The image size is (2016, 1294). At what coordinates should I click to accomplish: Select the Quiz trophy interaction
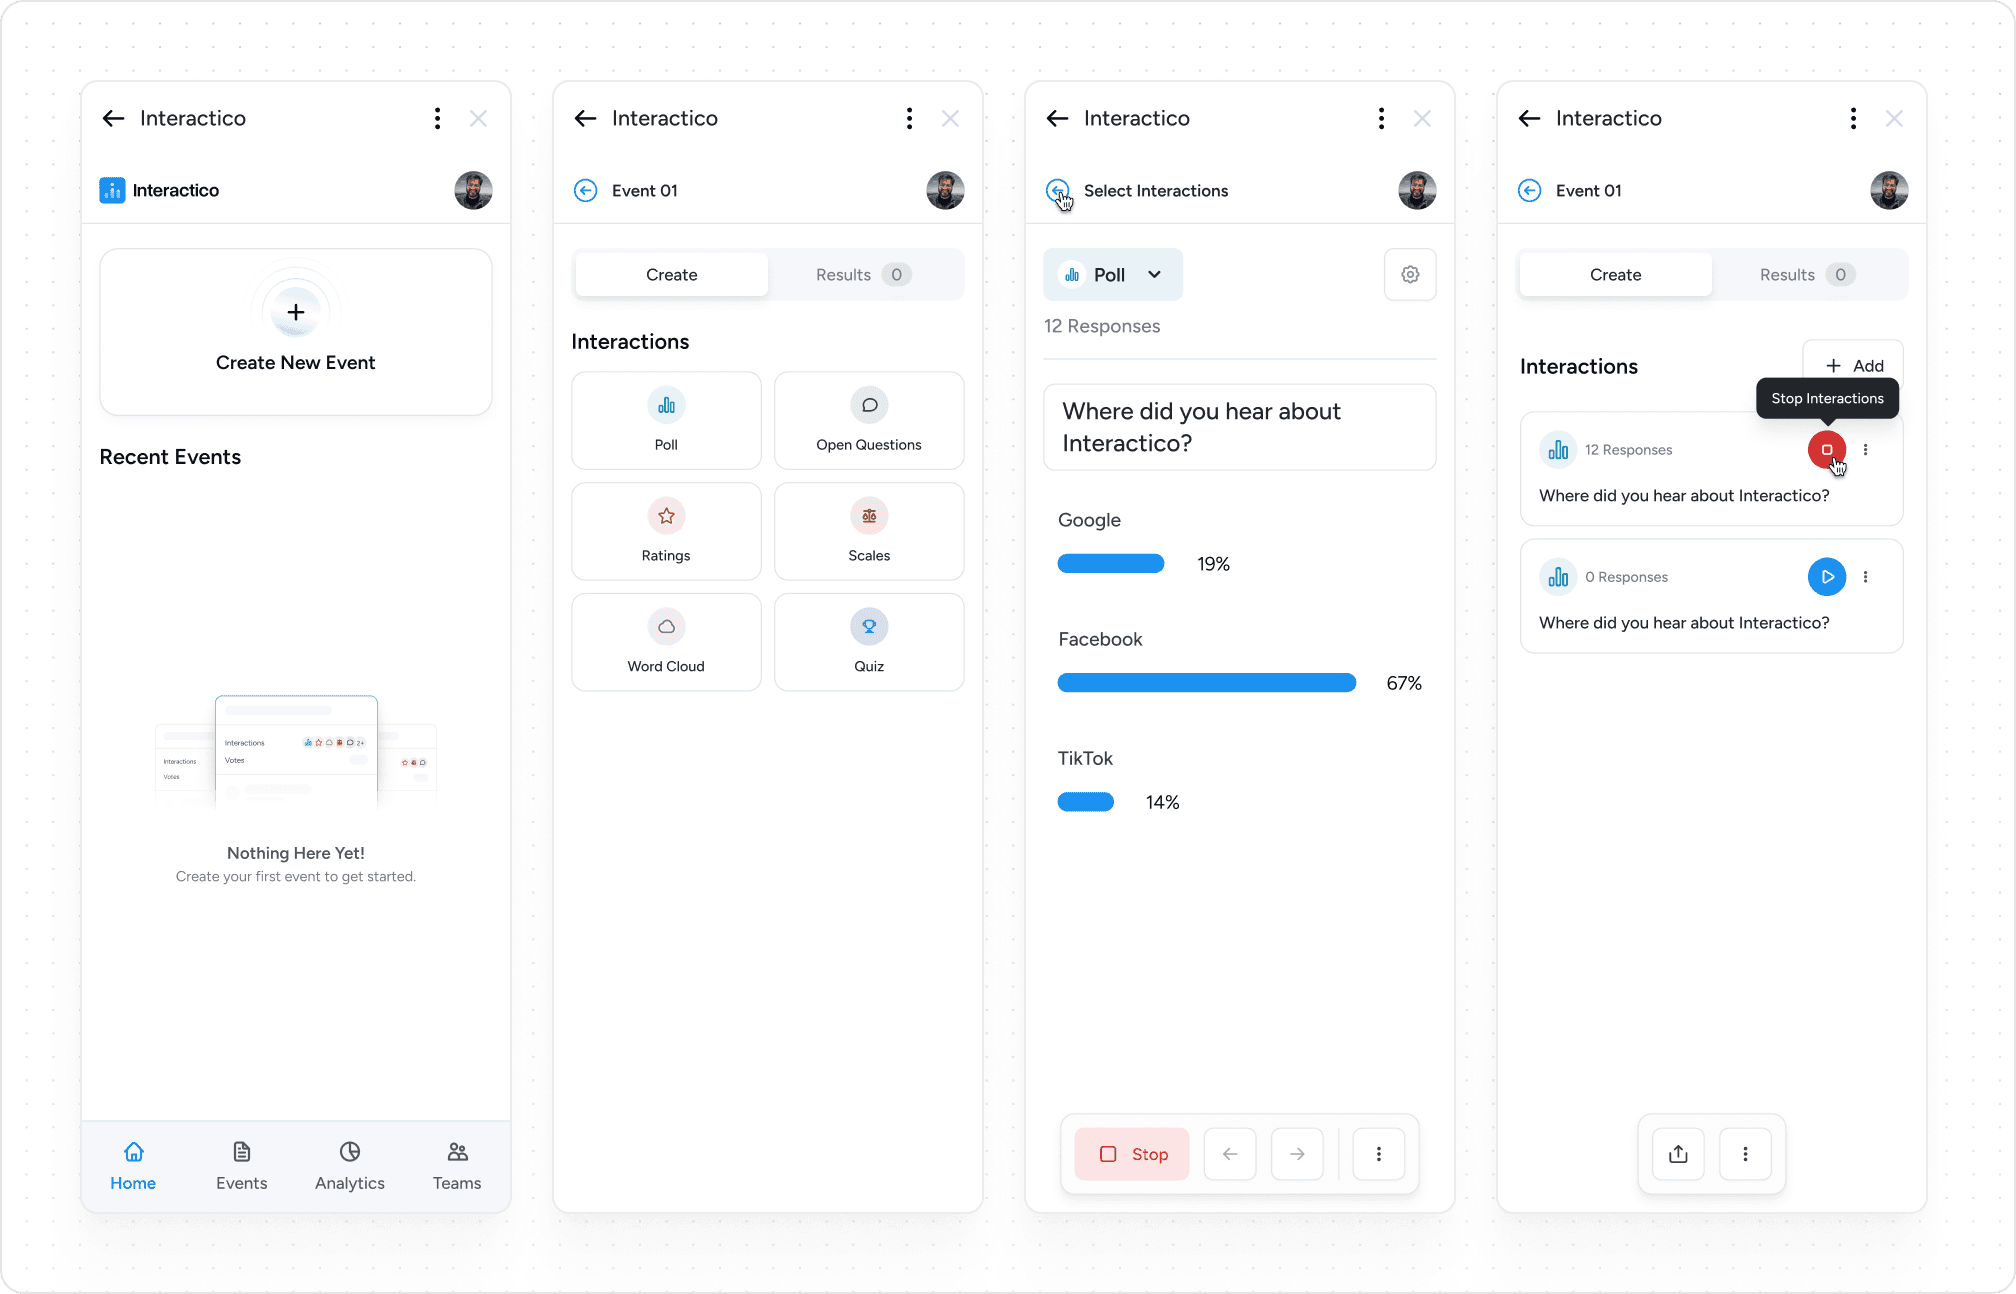pos(868,642)
